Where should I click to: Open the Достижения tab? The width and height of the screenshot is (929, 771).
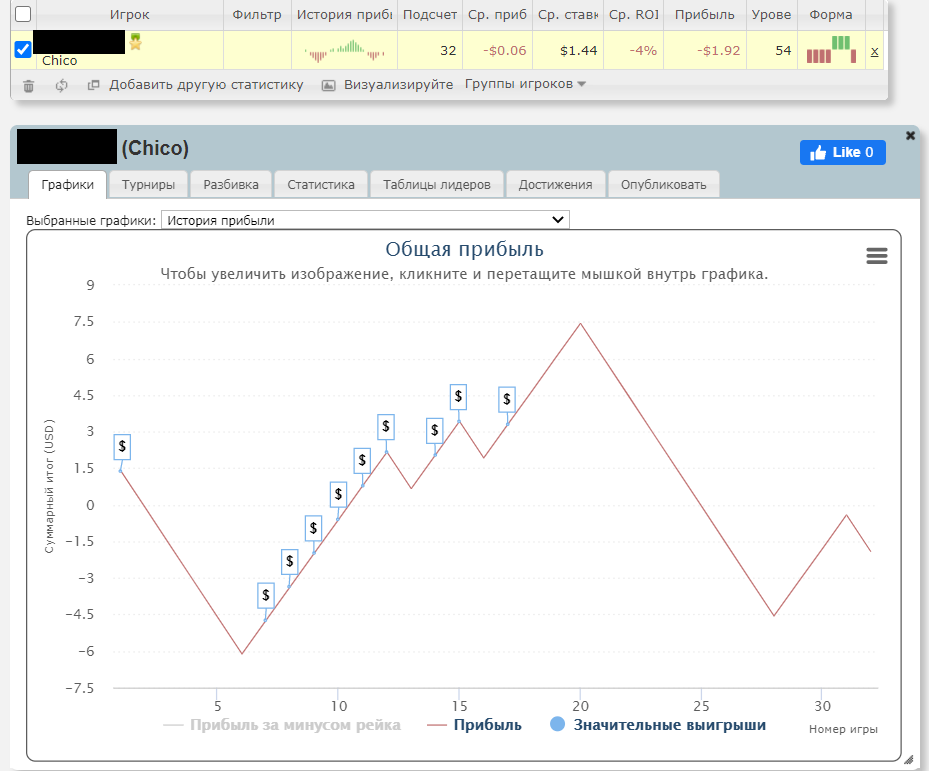point(555,184)
